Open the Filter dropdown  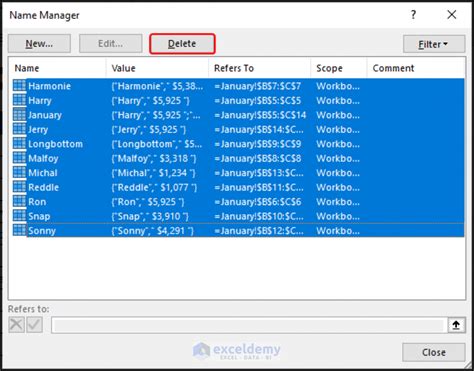(434, 44)
